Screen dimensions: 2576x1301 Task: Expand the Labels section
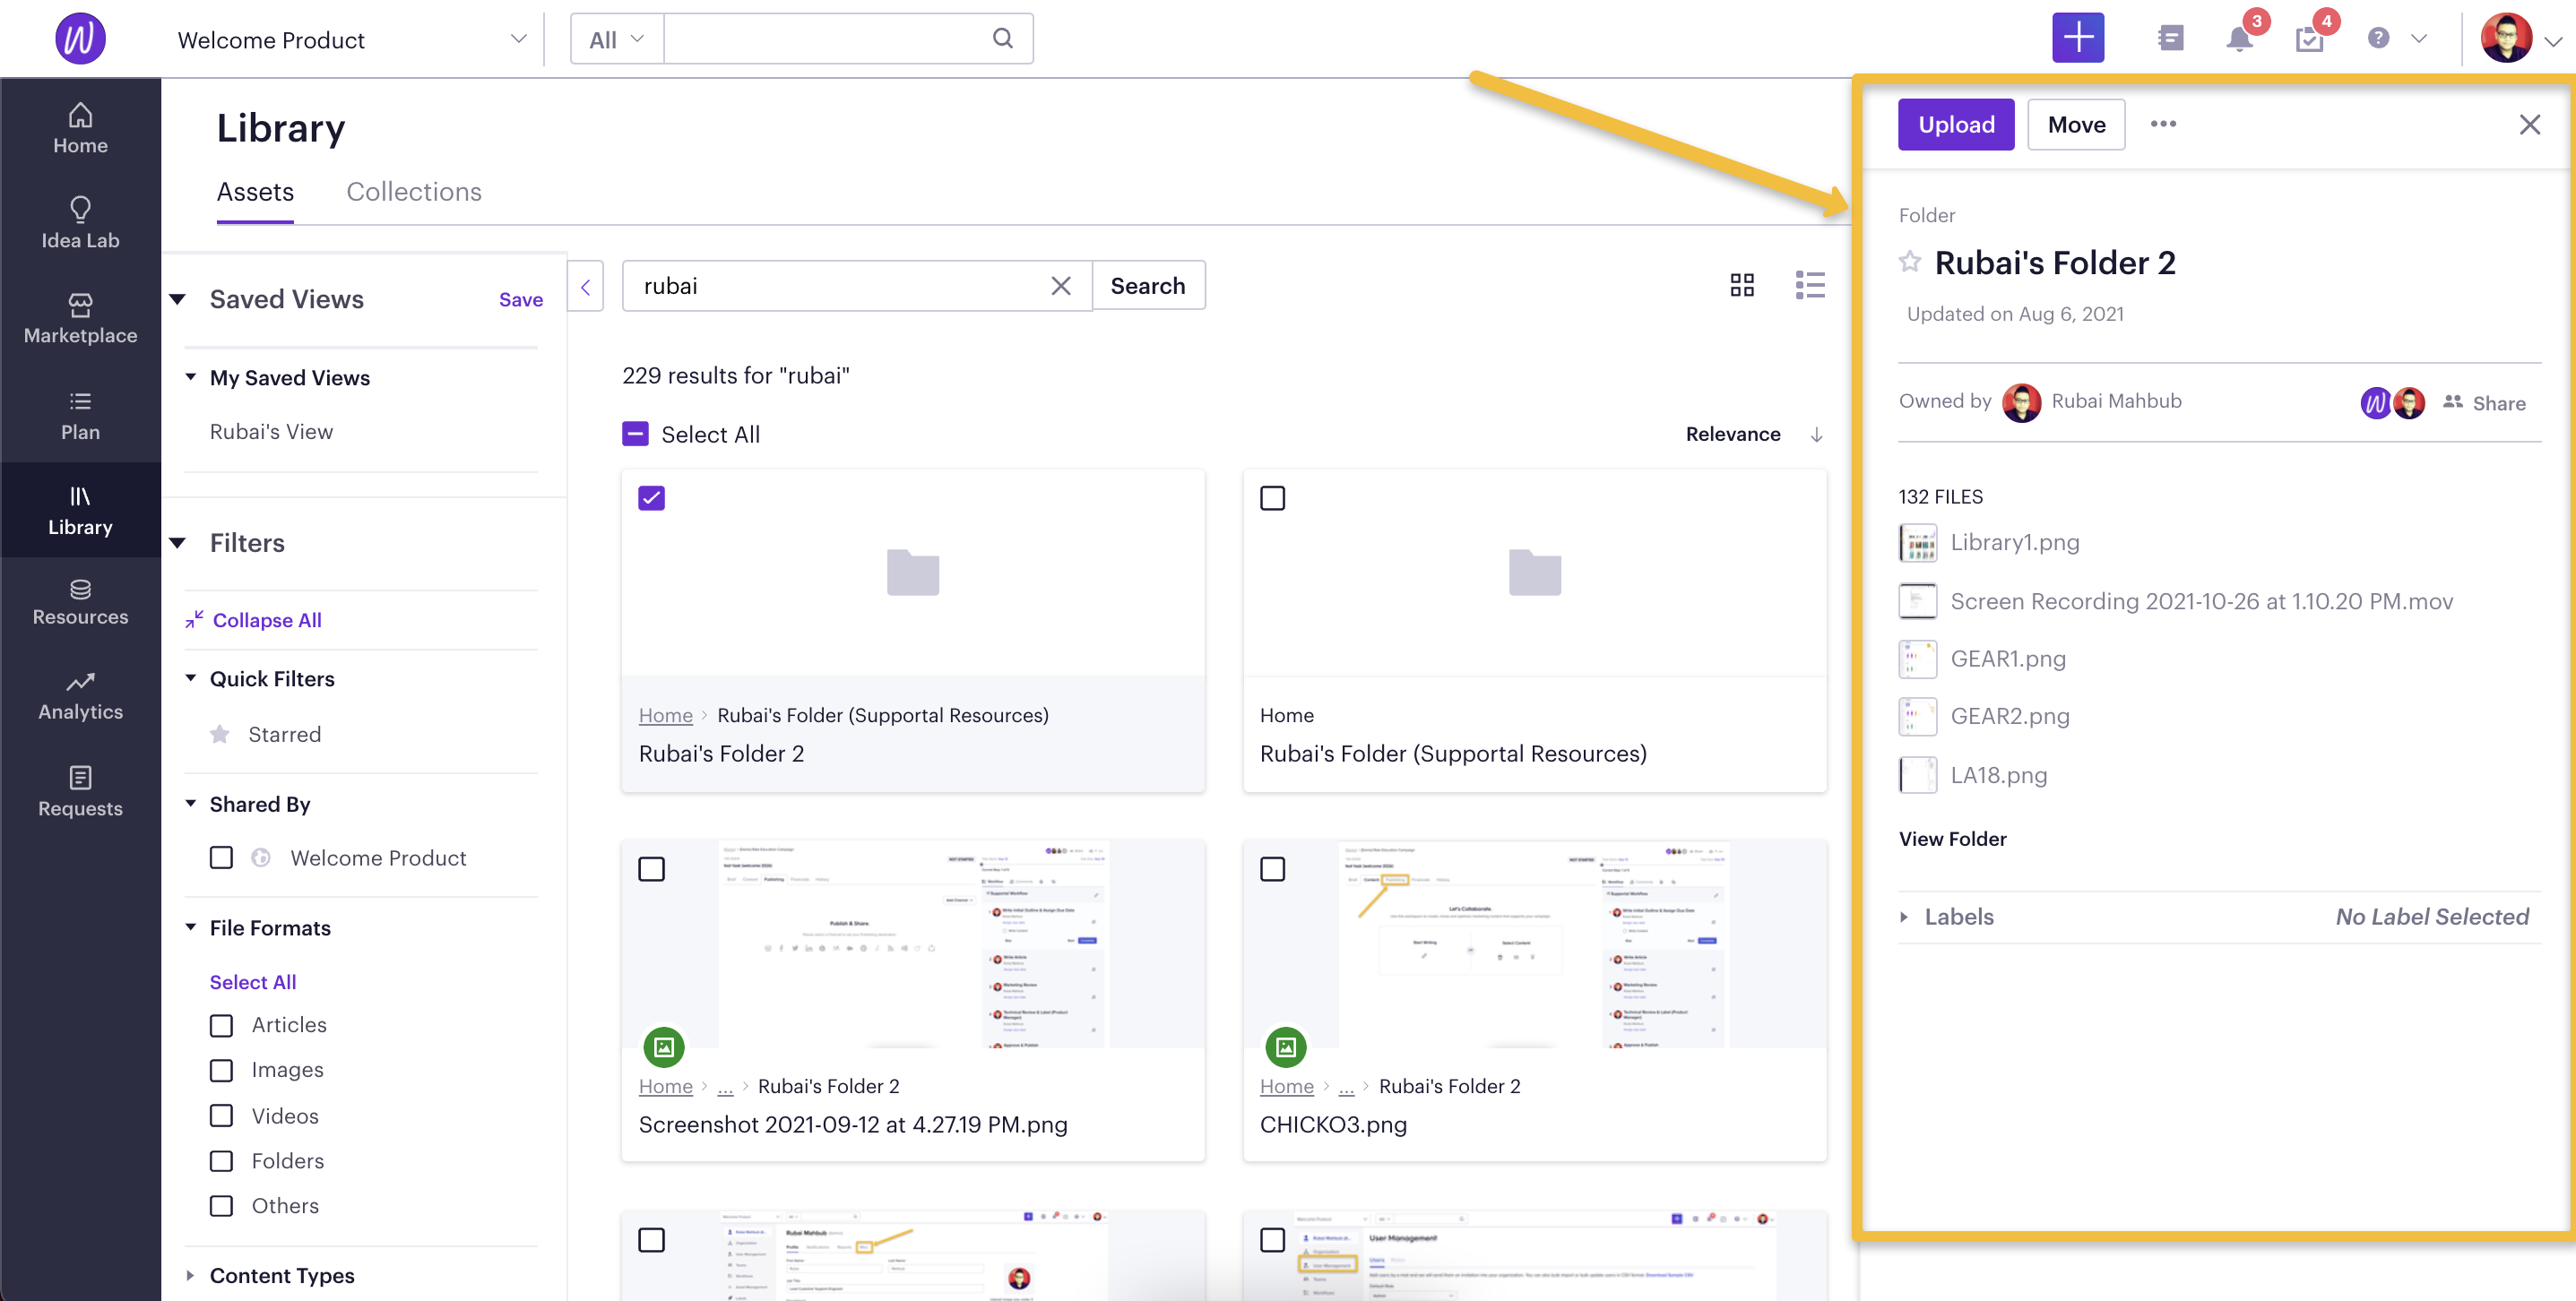1904,916
